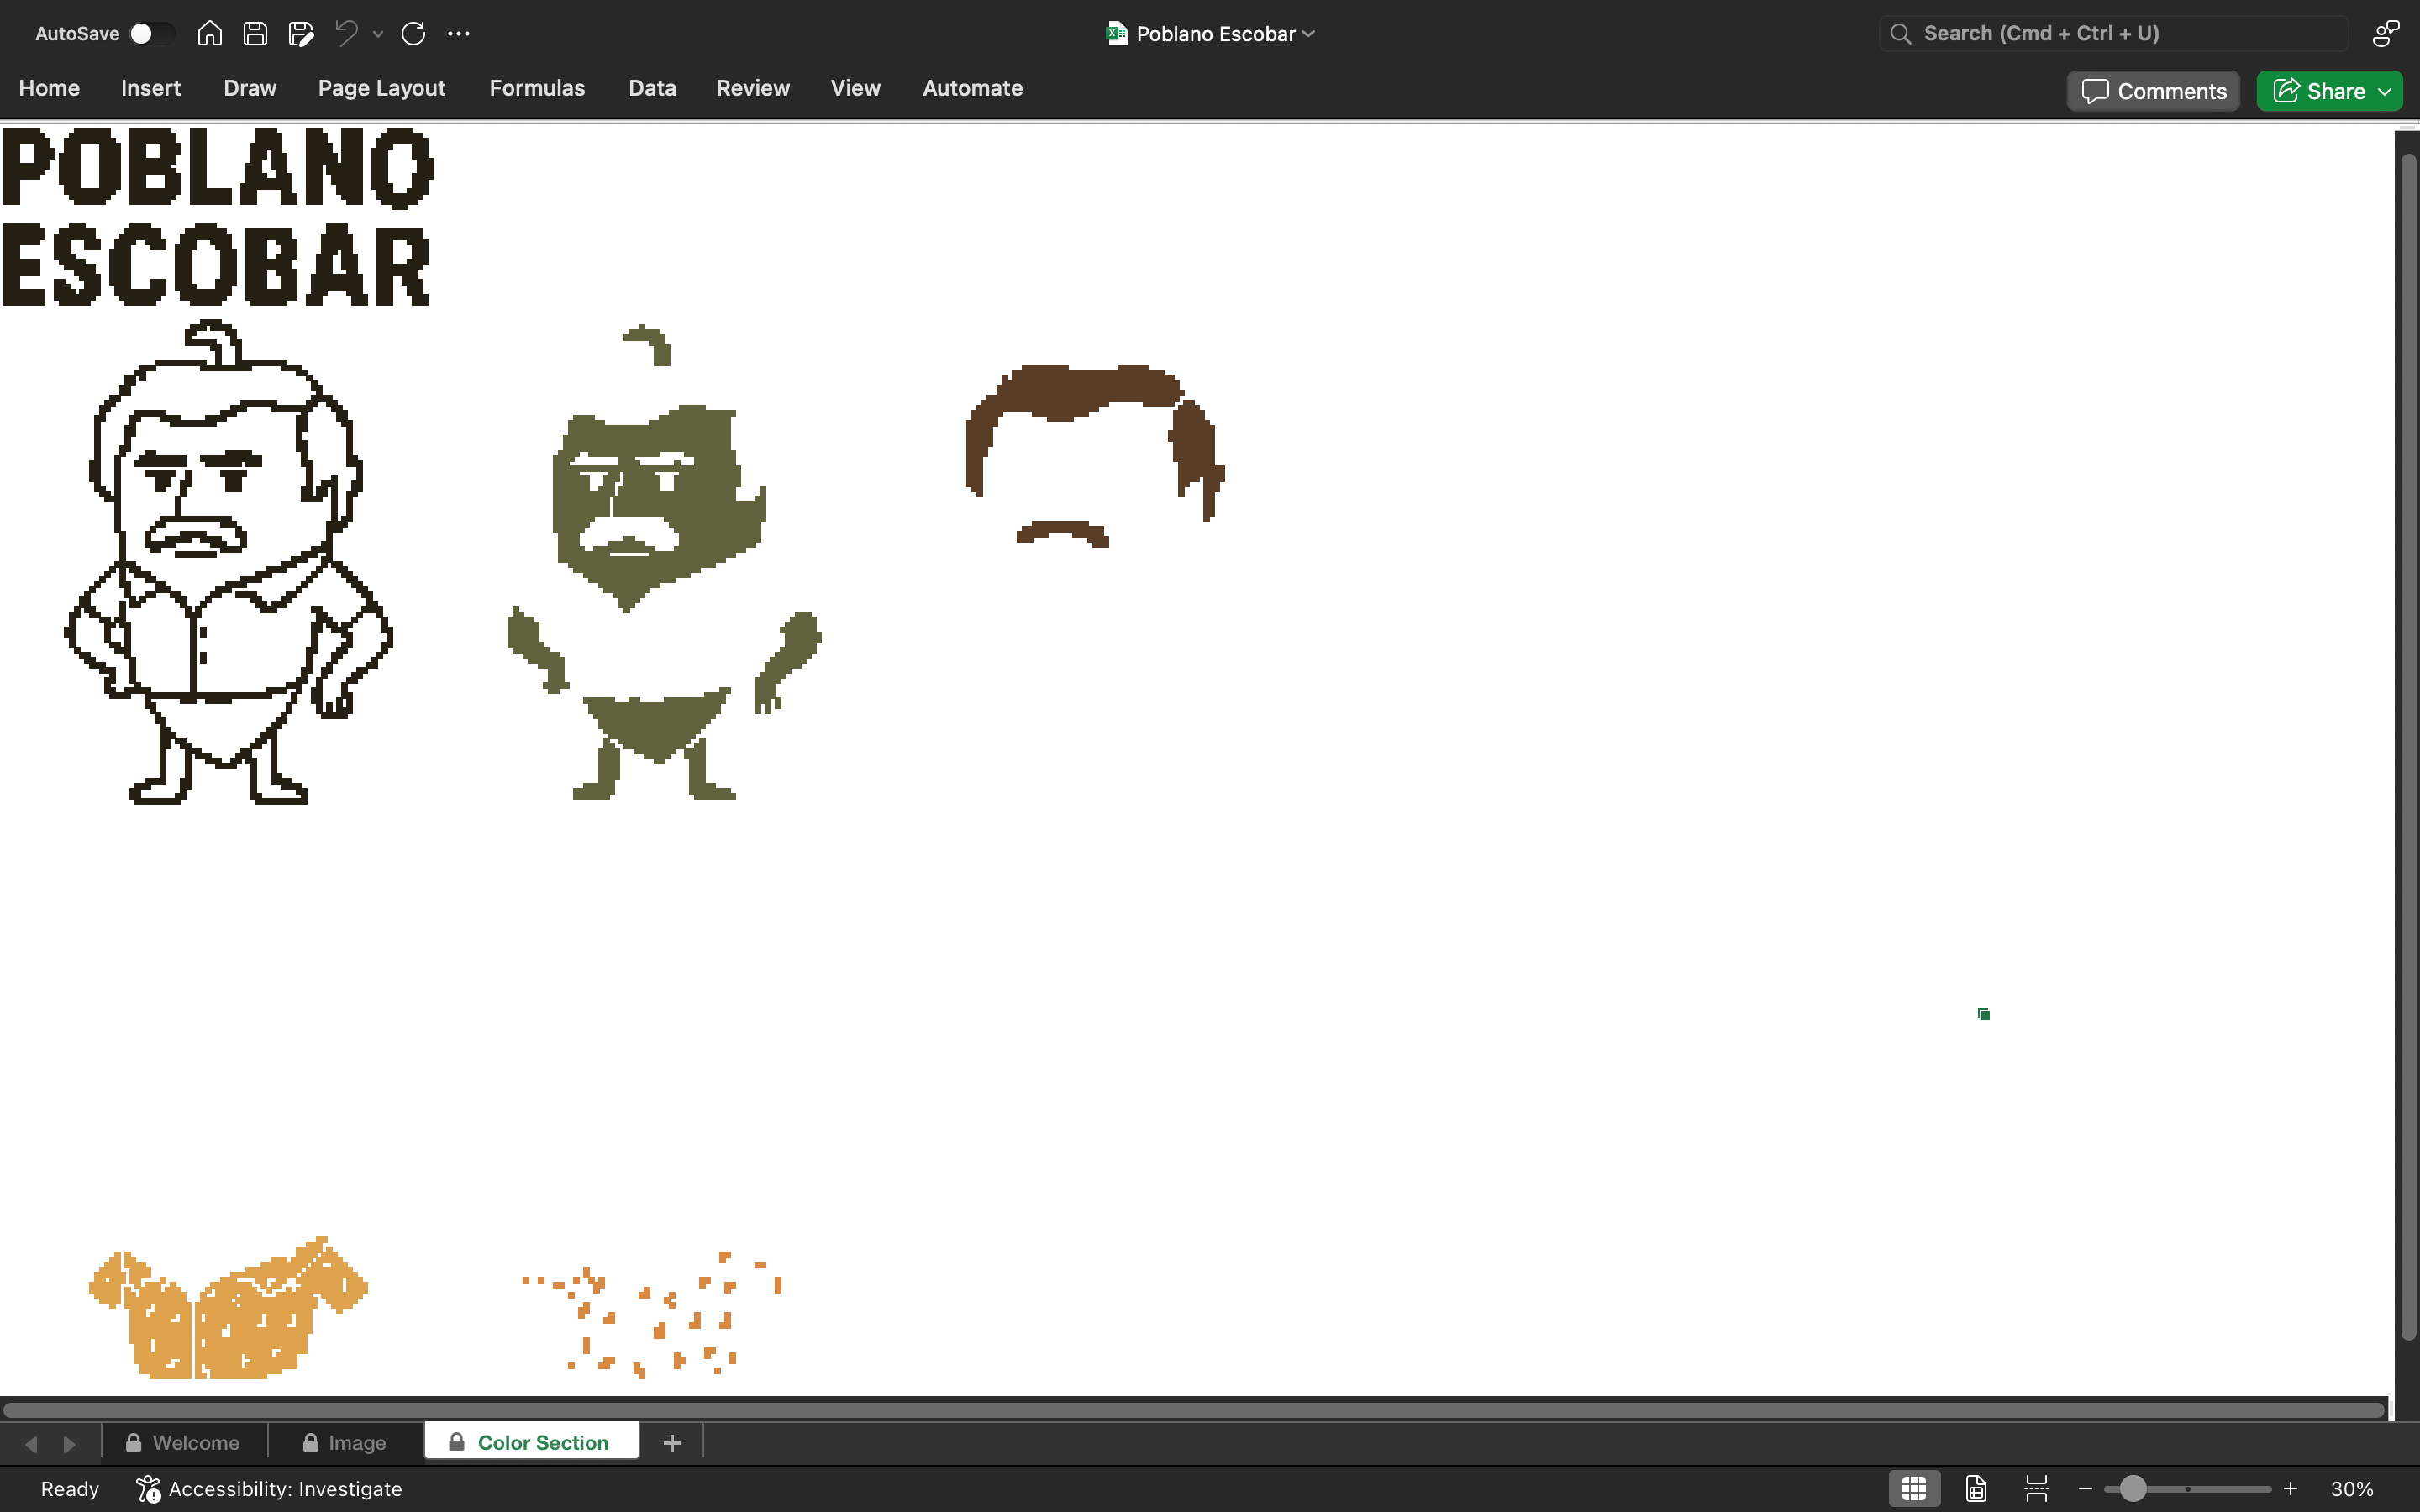Click the green pepper body color art
Viewport: 2420px width, 1512px height.
pyautogui.click(x=663, y=562)
